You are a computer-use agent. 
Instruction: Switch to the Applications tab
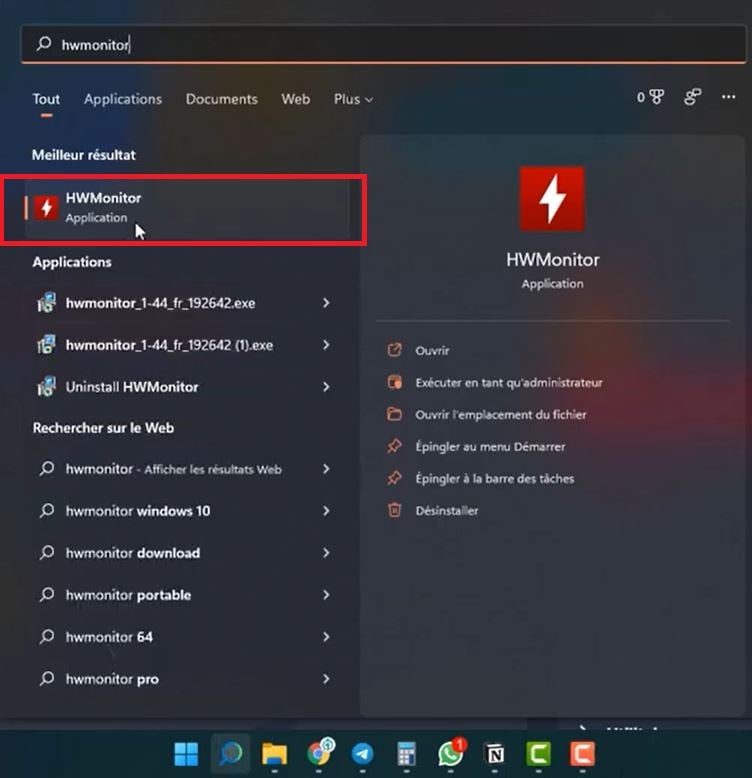(123, 99)
